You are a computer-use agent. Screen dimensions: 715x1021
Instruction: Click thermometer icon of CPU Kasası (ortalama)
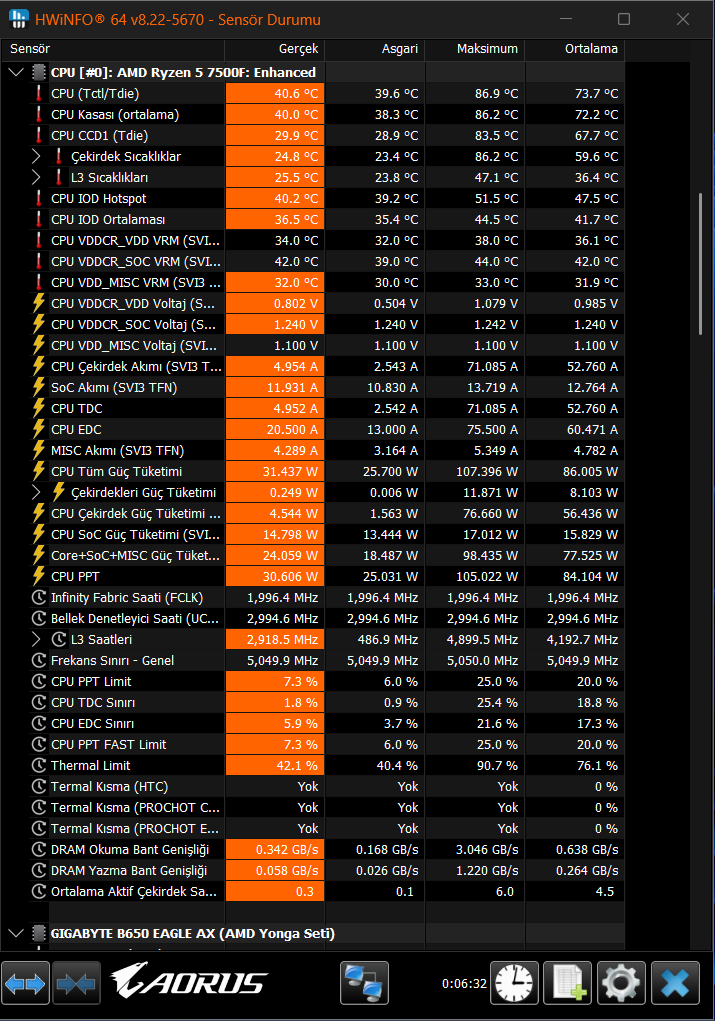(38, 115)
